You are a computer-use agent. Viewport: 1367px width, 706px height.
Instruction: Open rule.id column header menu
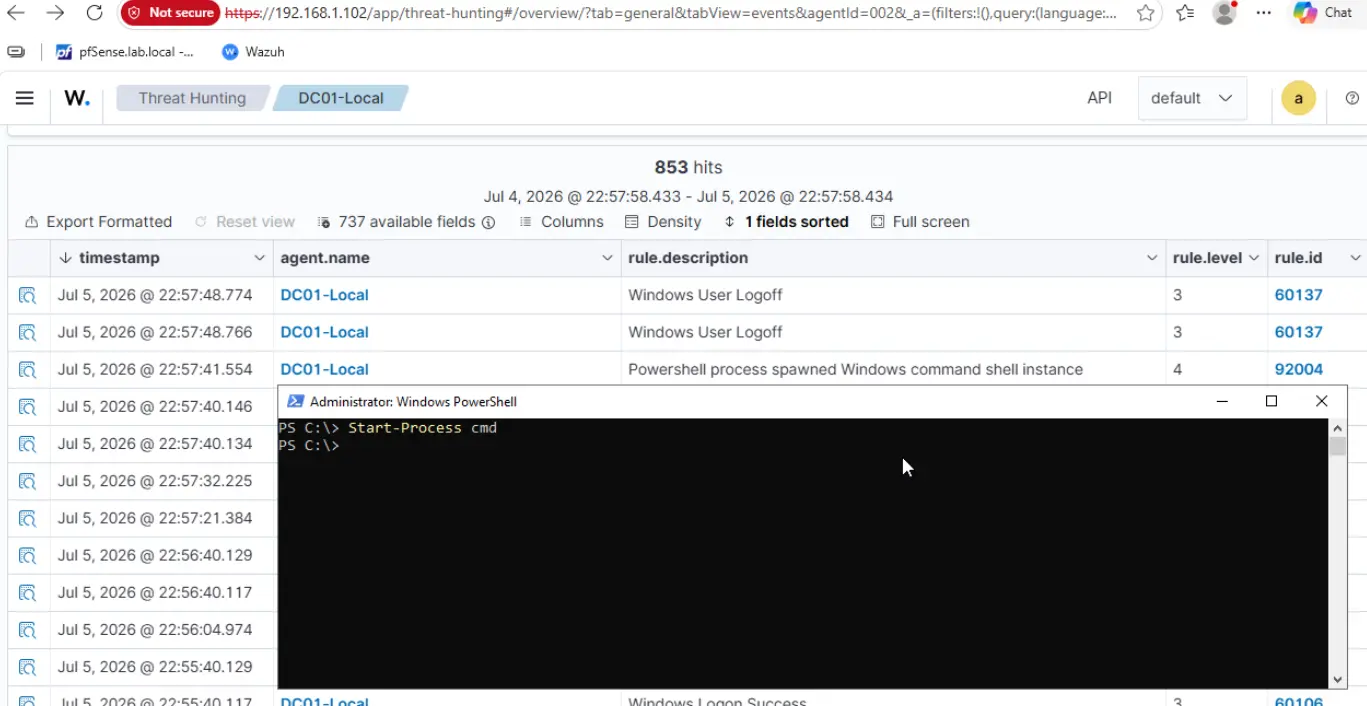1356,258
